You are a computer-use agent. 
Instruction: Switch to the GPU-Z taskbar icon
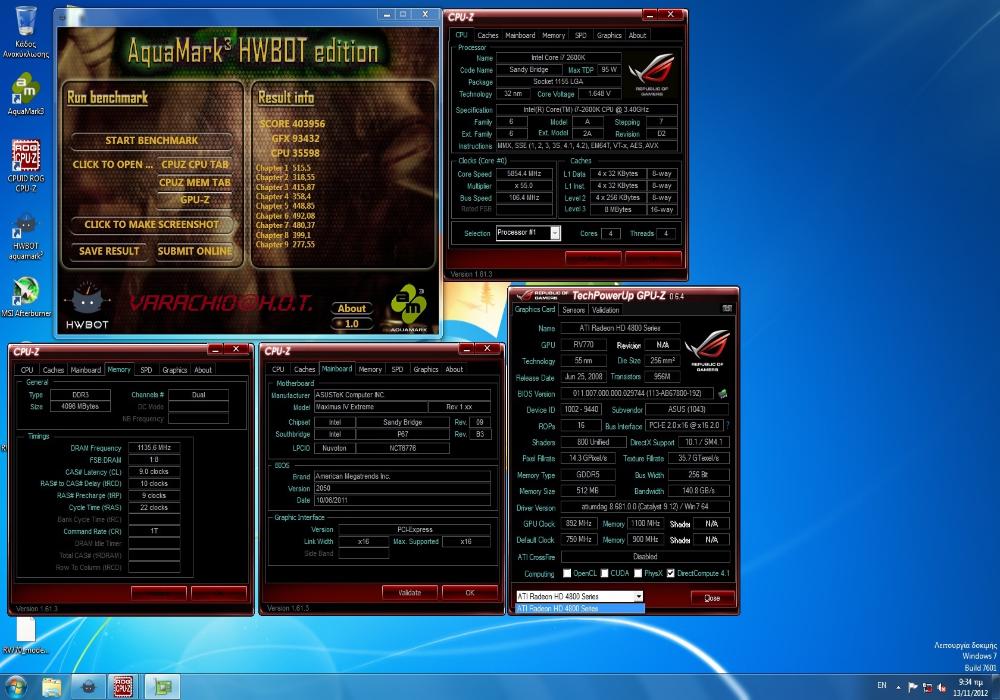click(x=162, y=687)
